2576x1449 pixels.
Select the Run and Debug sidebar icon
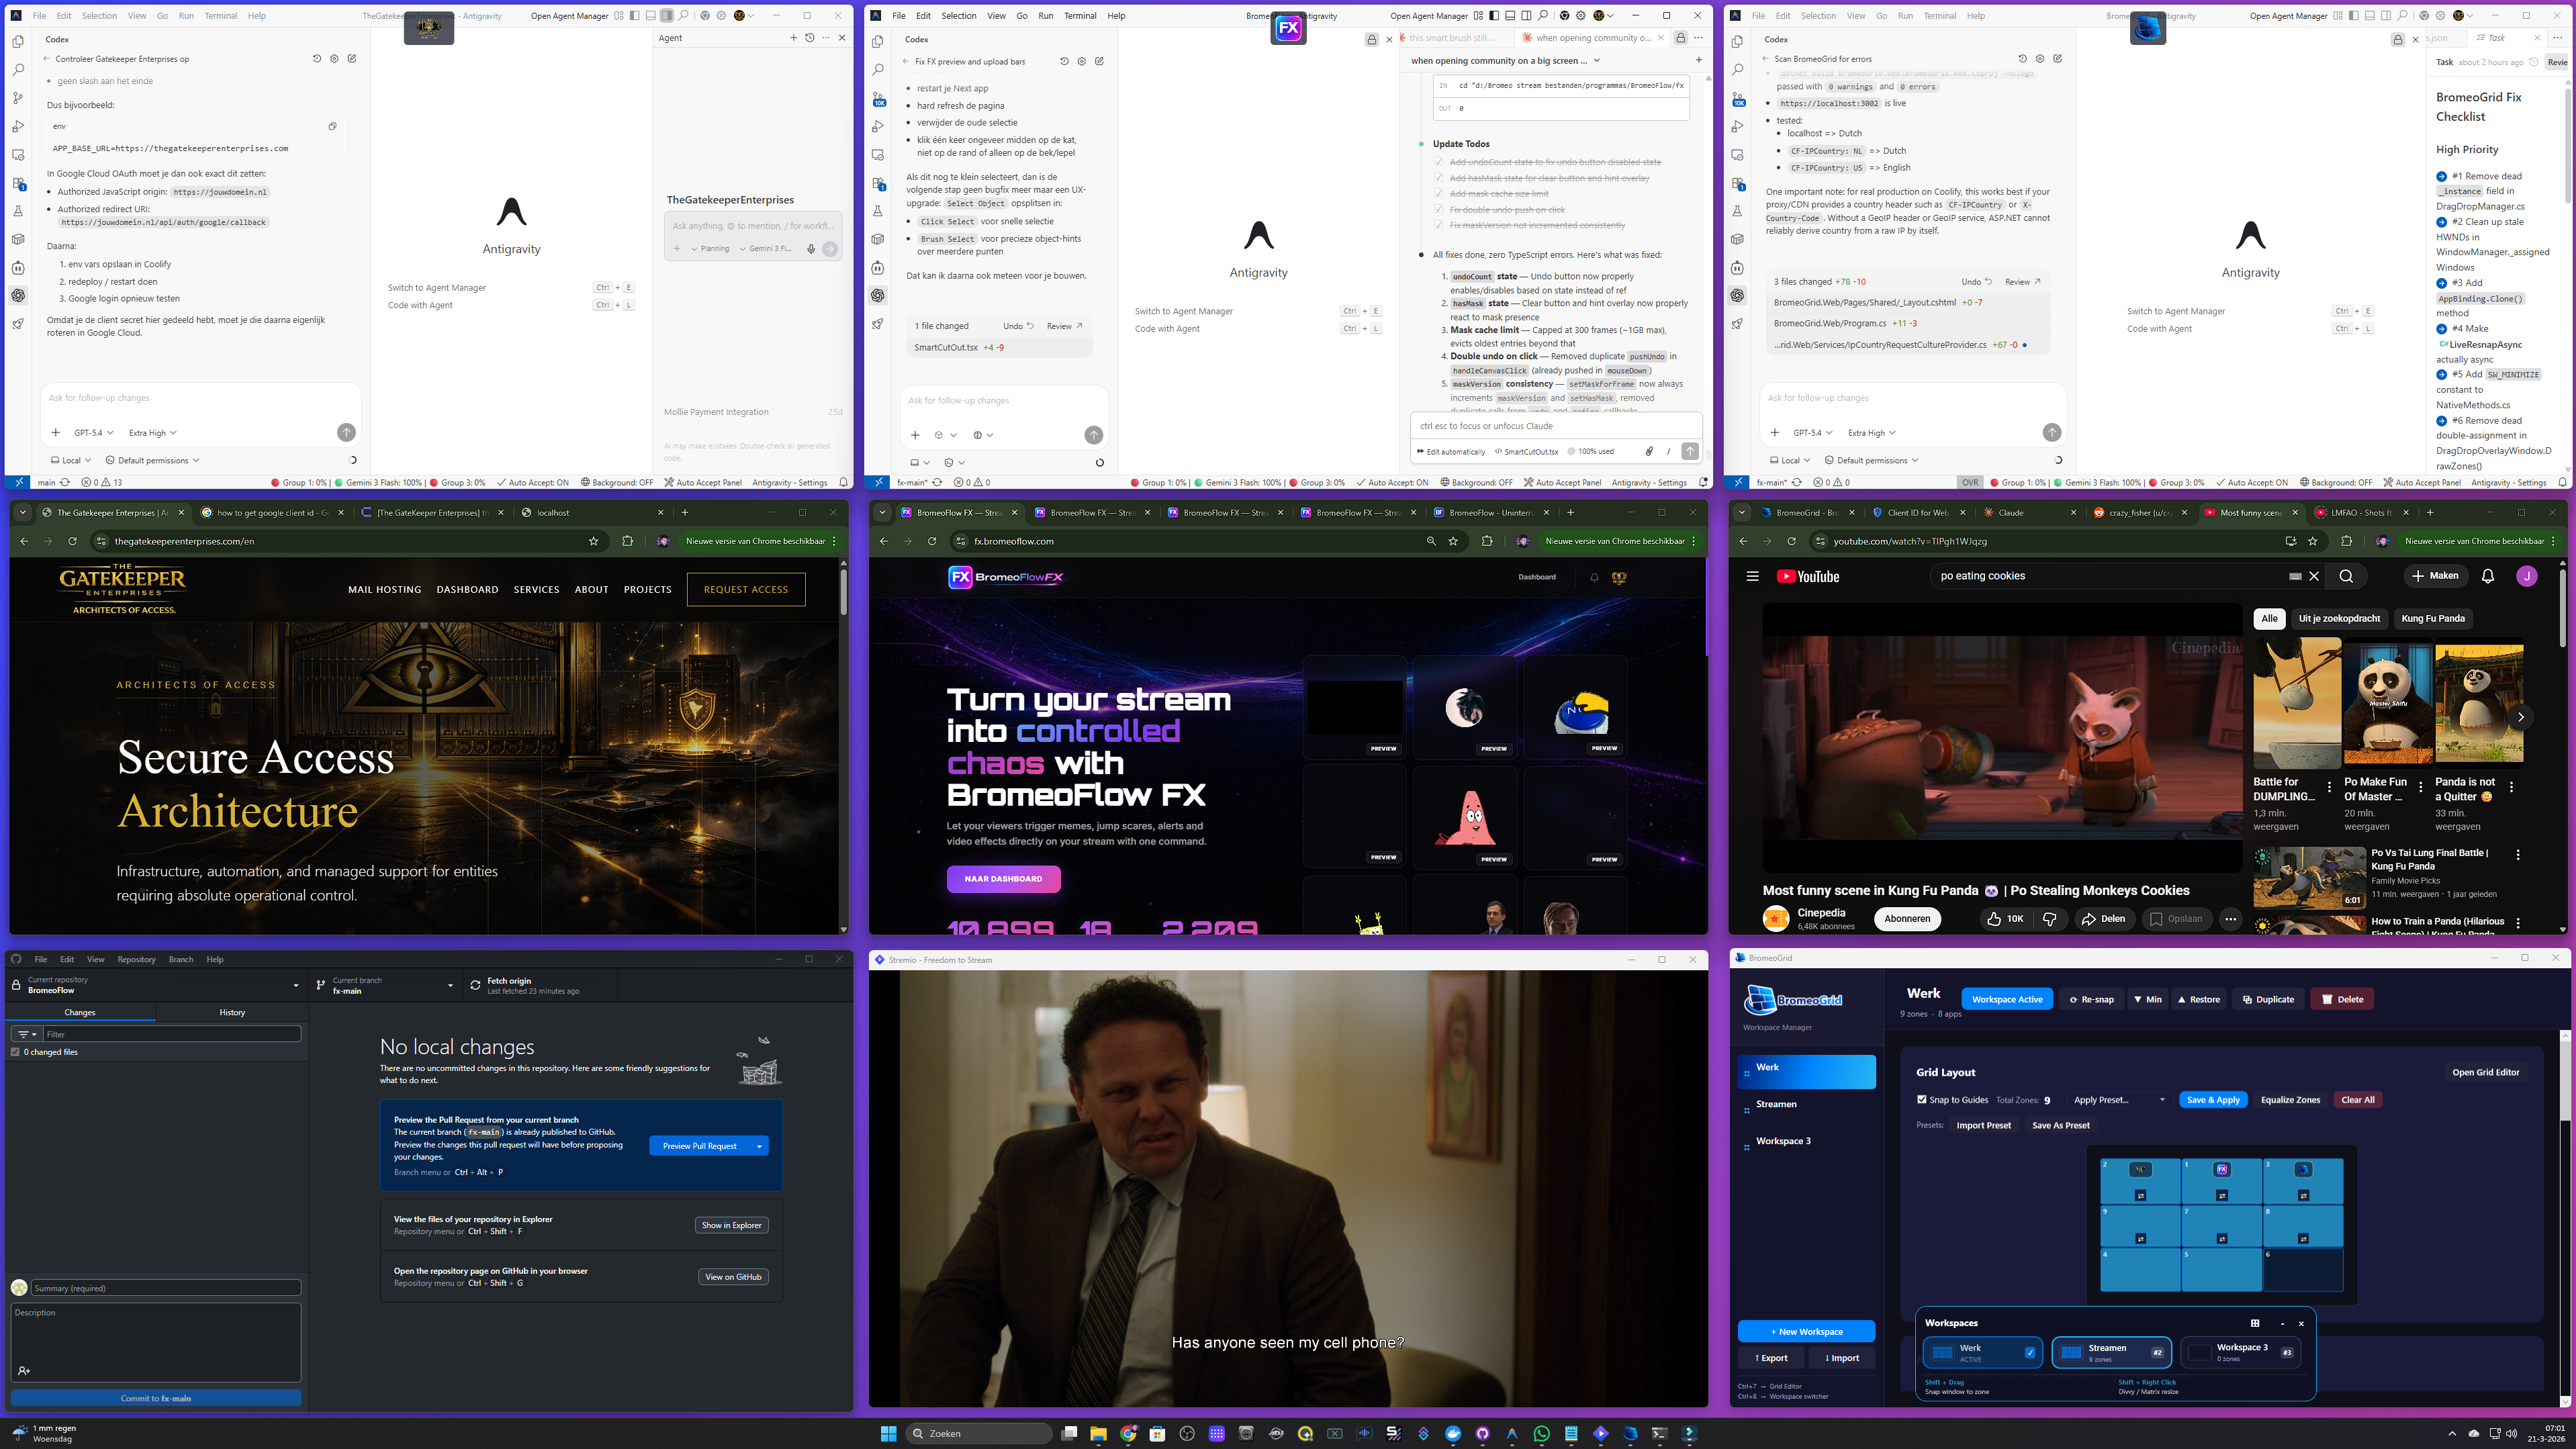pyautogui.click(x=18, y=126)
